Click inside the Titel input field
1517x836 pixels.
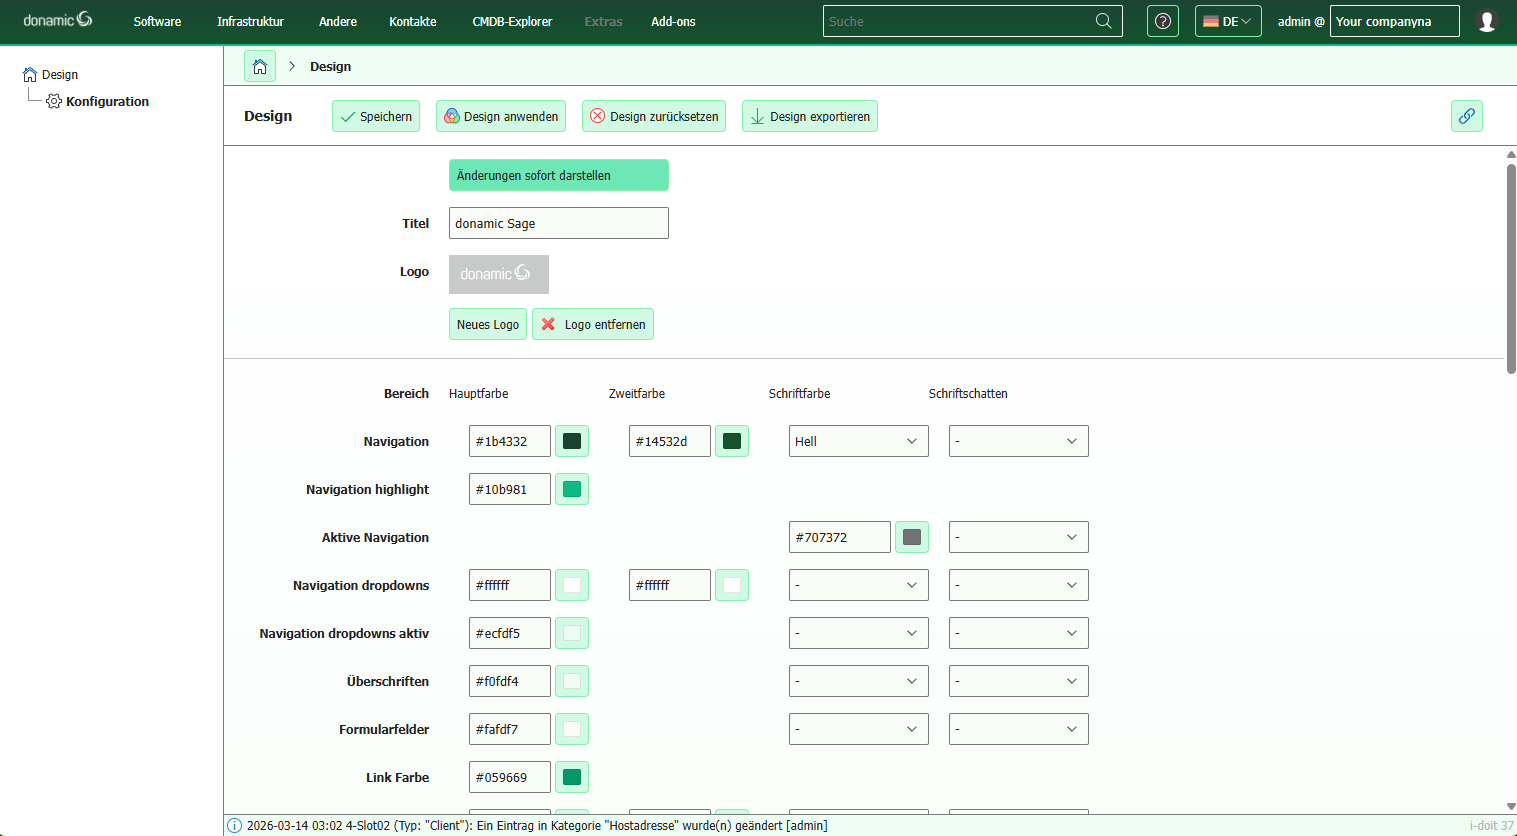558,223
